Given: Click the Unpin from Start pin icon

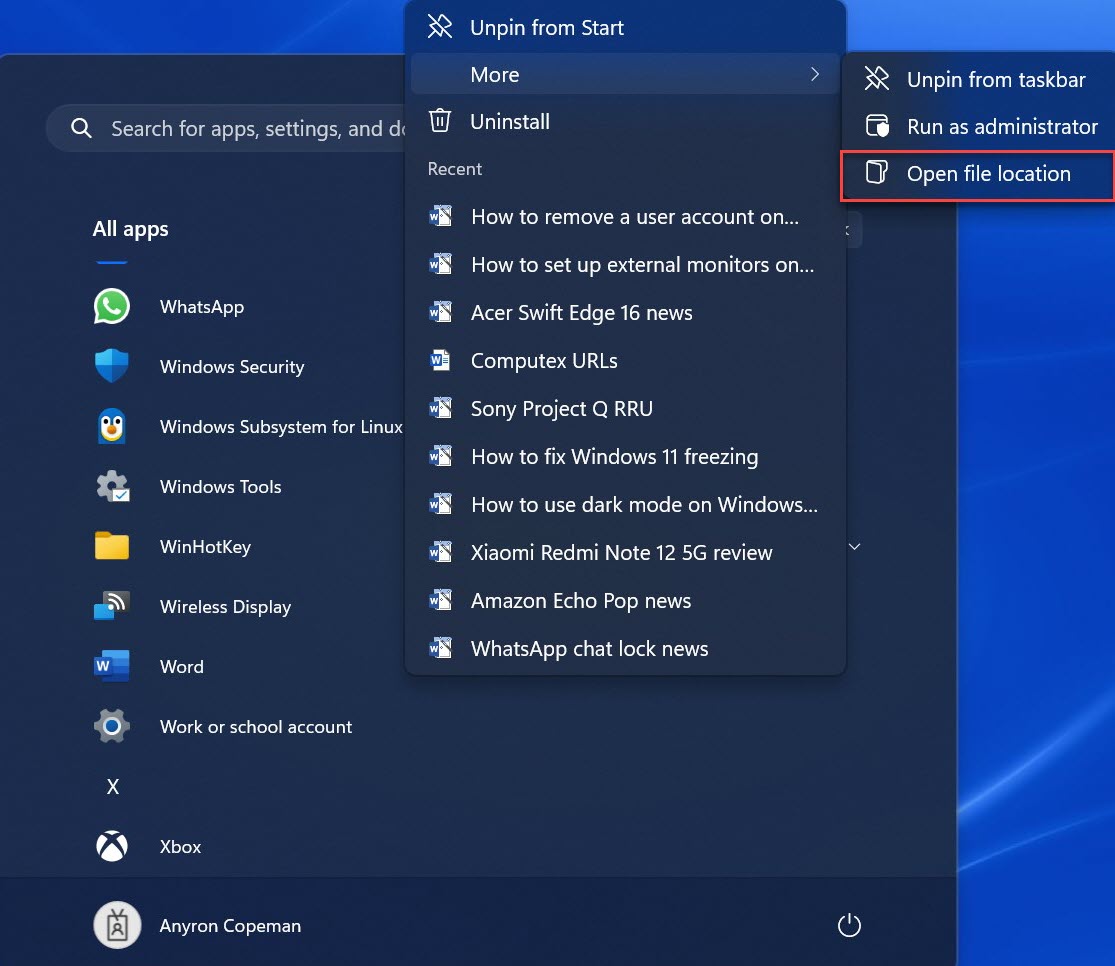Looking at the screenshot, I should click(440, 26).
